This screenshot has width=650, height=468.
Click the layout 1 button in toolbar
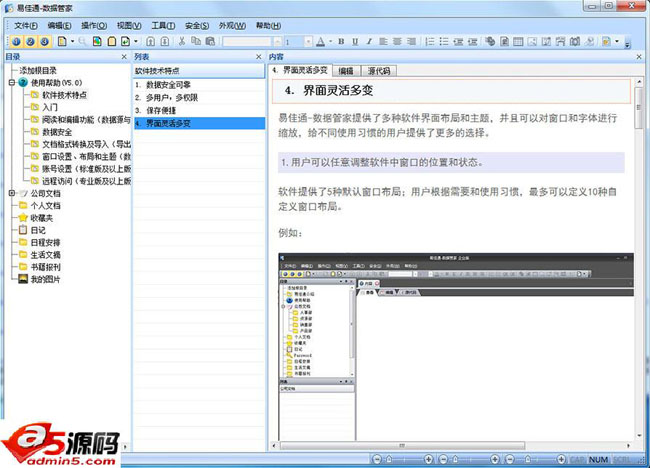(16, 41)
